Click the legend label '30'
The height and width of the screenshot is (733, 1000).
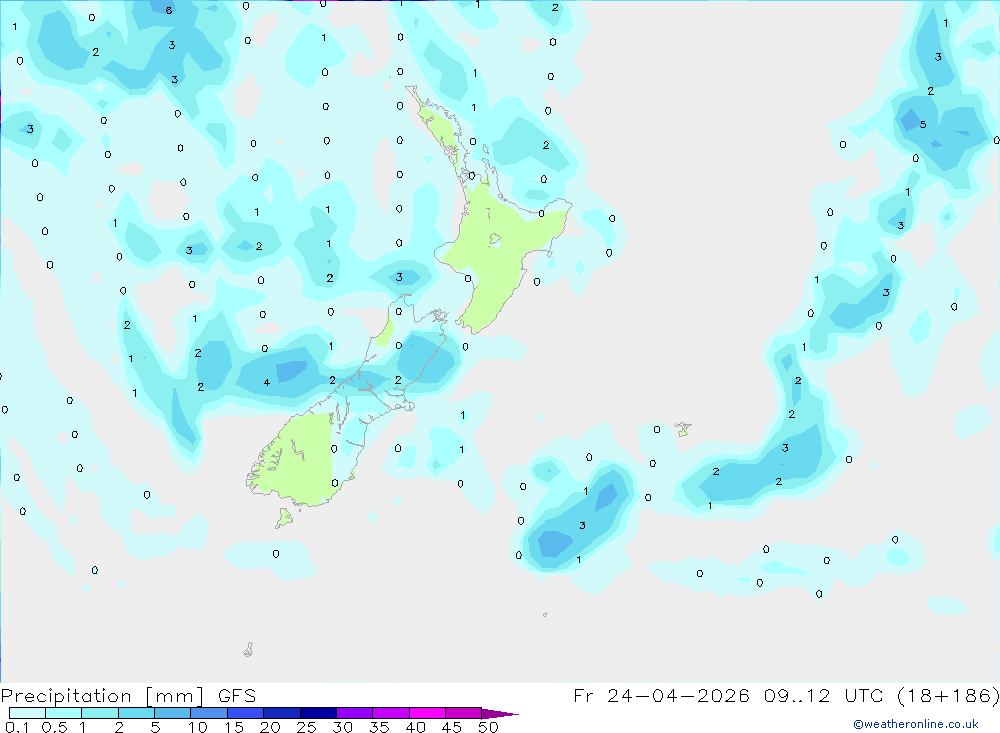coord(343,727)
